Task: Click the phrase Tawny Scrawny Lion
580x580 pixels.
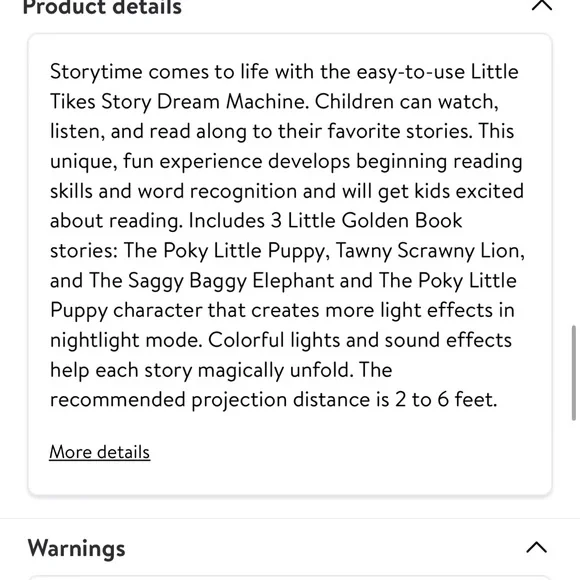Action: 430,251
